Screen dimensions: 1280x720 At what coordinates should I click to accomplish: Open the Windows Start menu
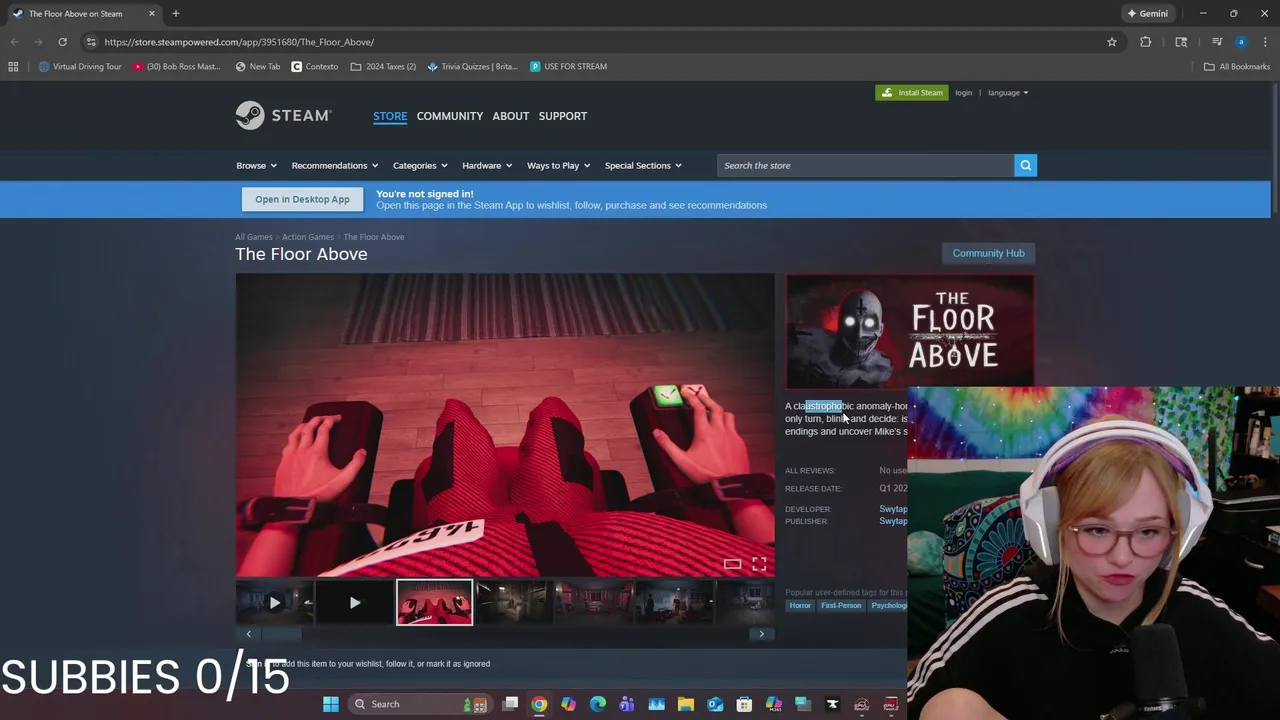pyautogui.click(x=330, y=704)
